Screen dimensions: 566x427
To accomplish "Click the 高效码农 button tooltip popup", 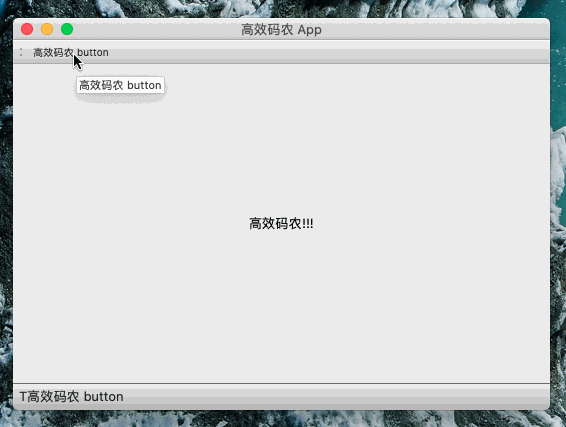I will [x=120, y=85].
